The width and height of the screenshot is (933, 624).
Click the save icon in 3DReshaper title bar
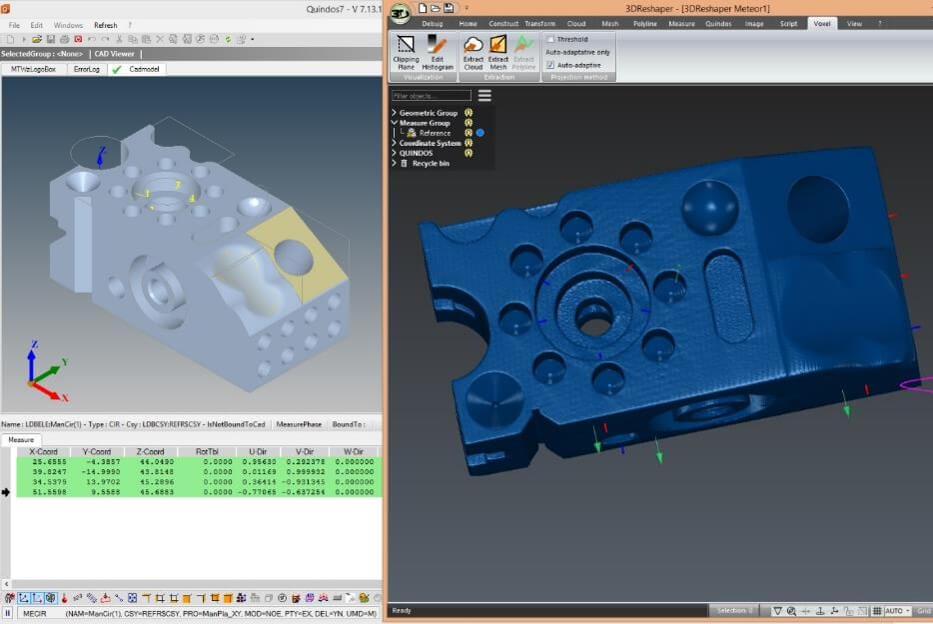click(x=449, y=8)
